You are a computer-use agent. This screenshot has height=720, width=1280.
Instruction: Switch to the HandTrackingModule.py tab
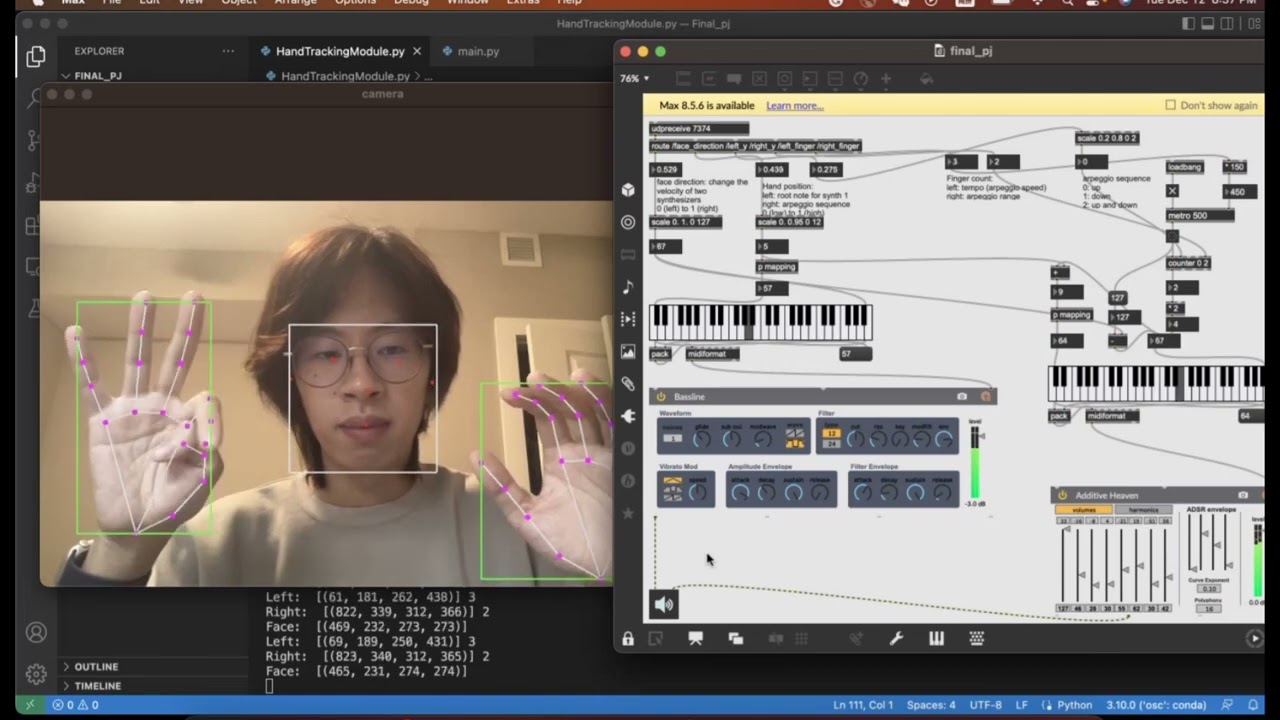340,51
